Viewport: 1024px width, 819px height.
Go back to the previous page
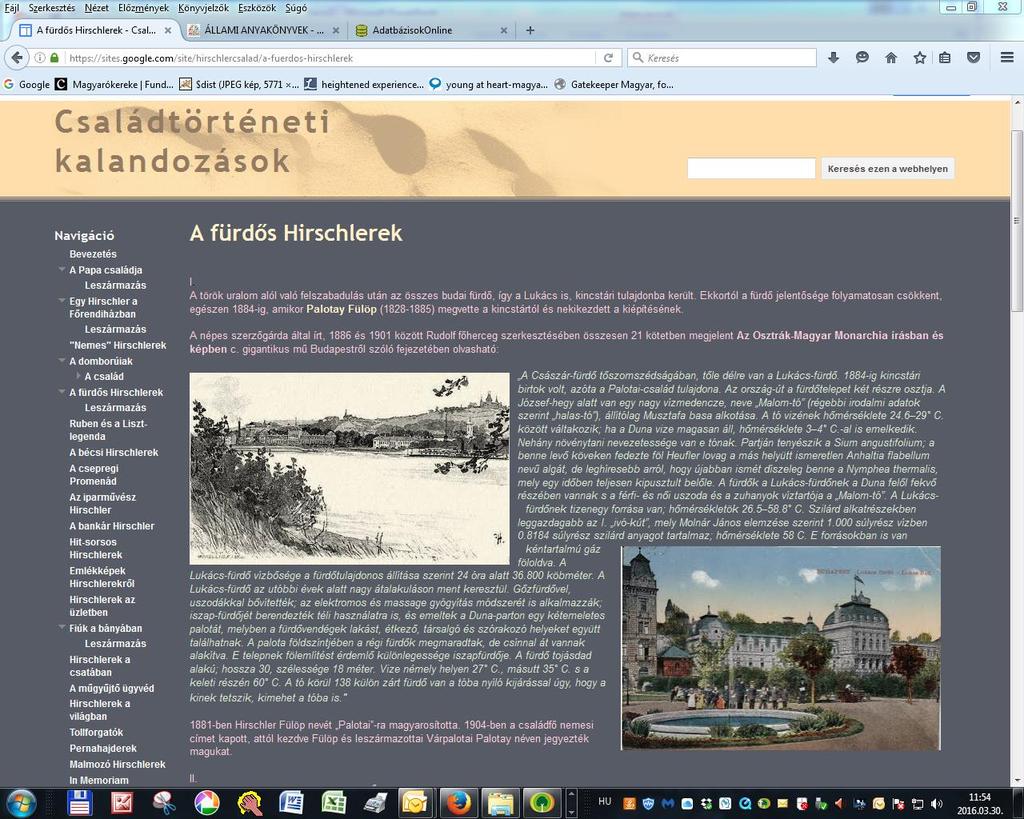click(x=17, y=57)
